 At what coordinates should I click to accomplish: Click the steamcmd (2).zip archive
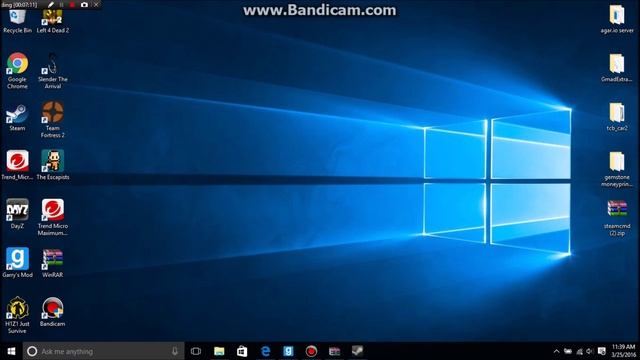click(617, 218)
